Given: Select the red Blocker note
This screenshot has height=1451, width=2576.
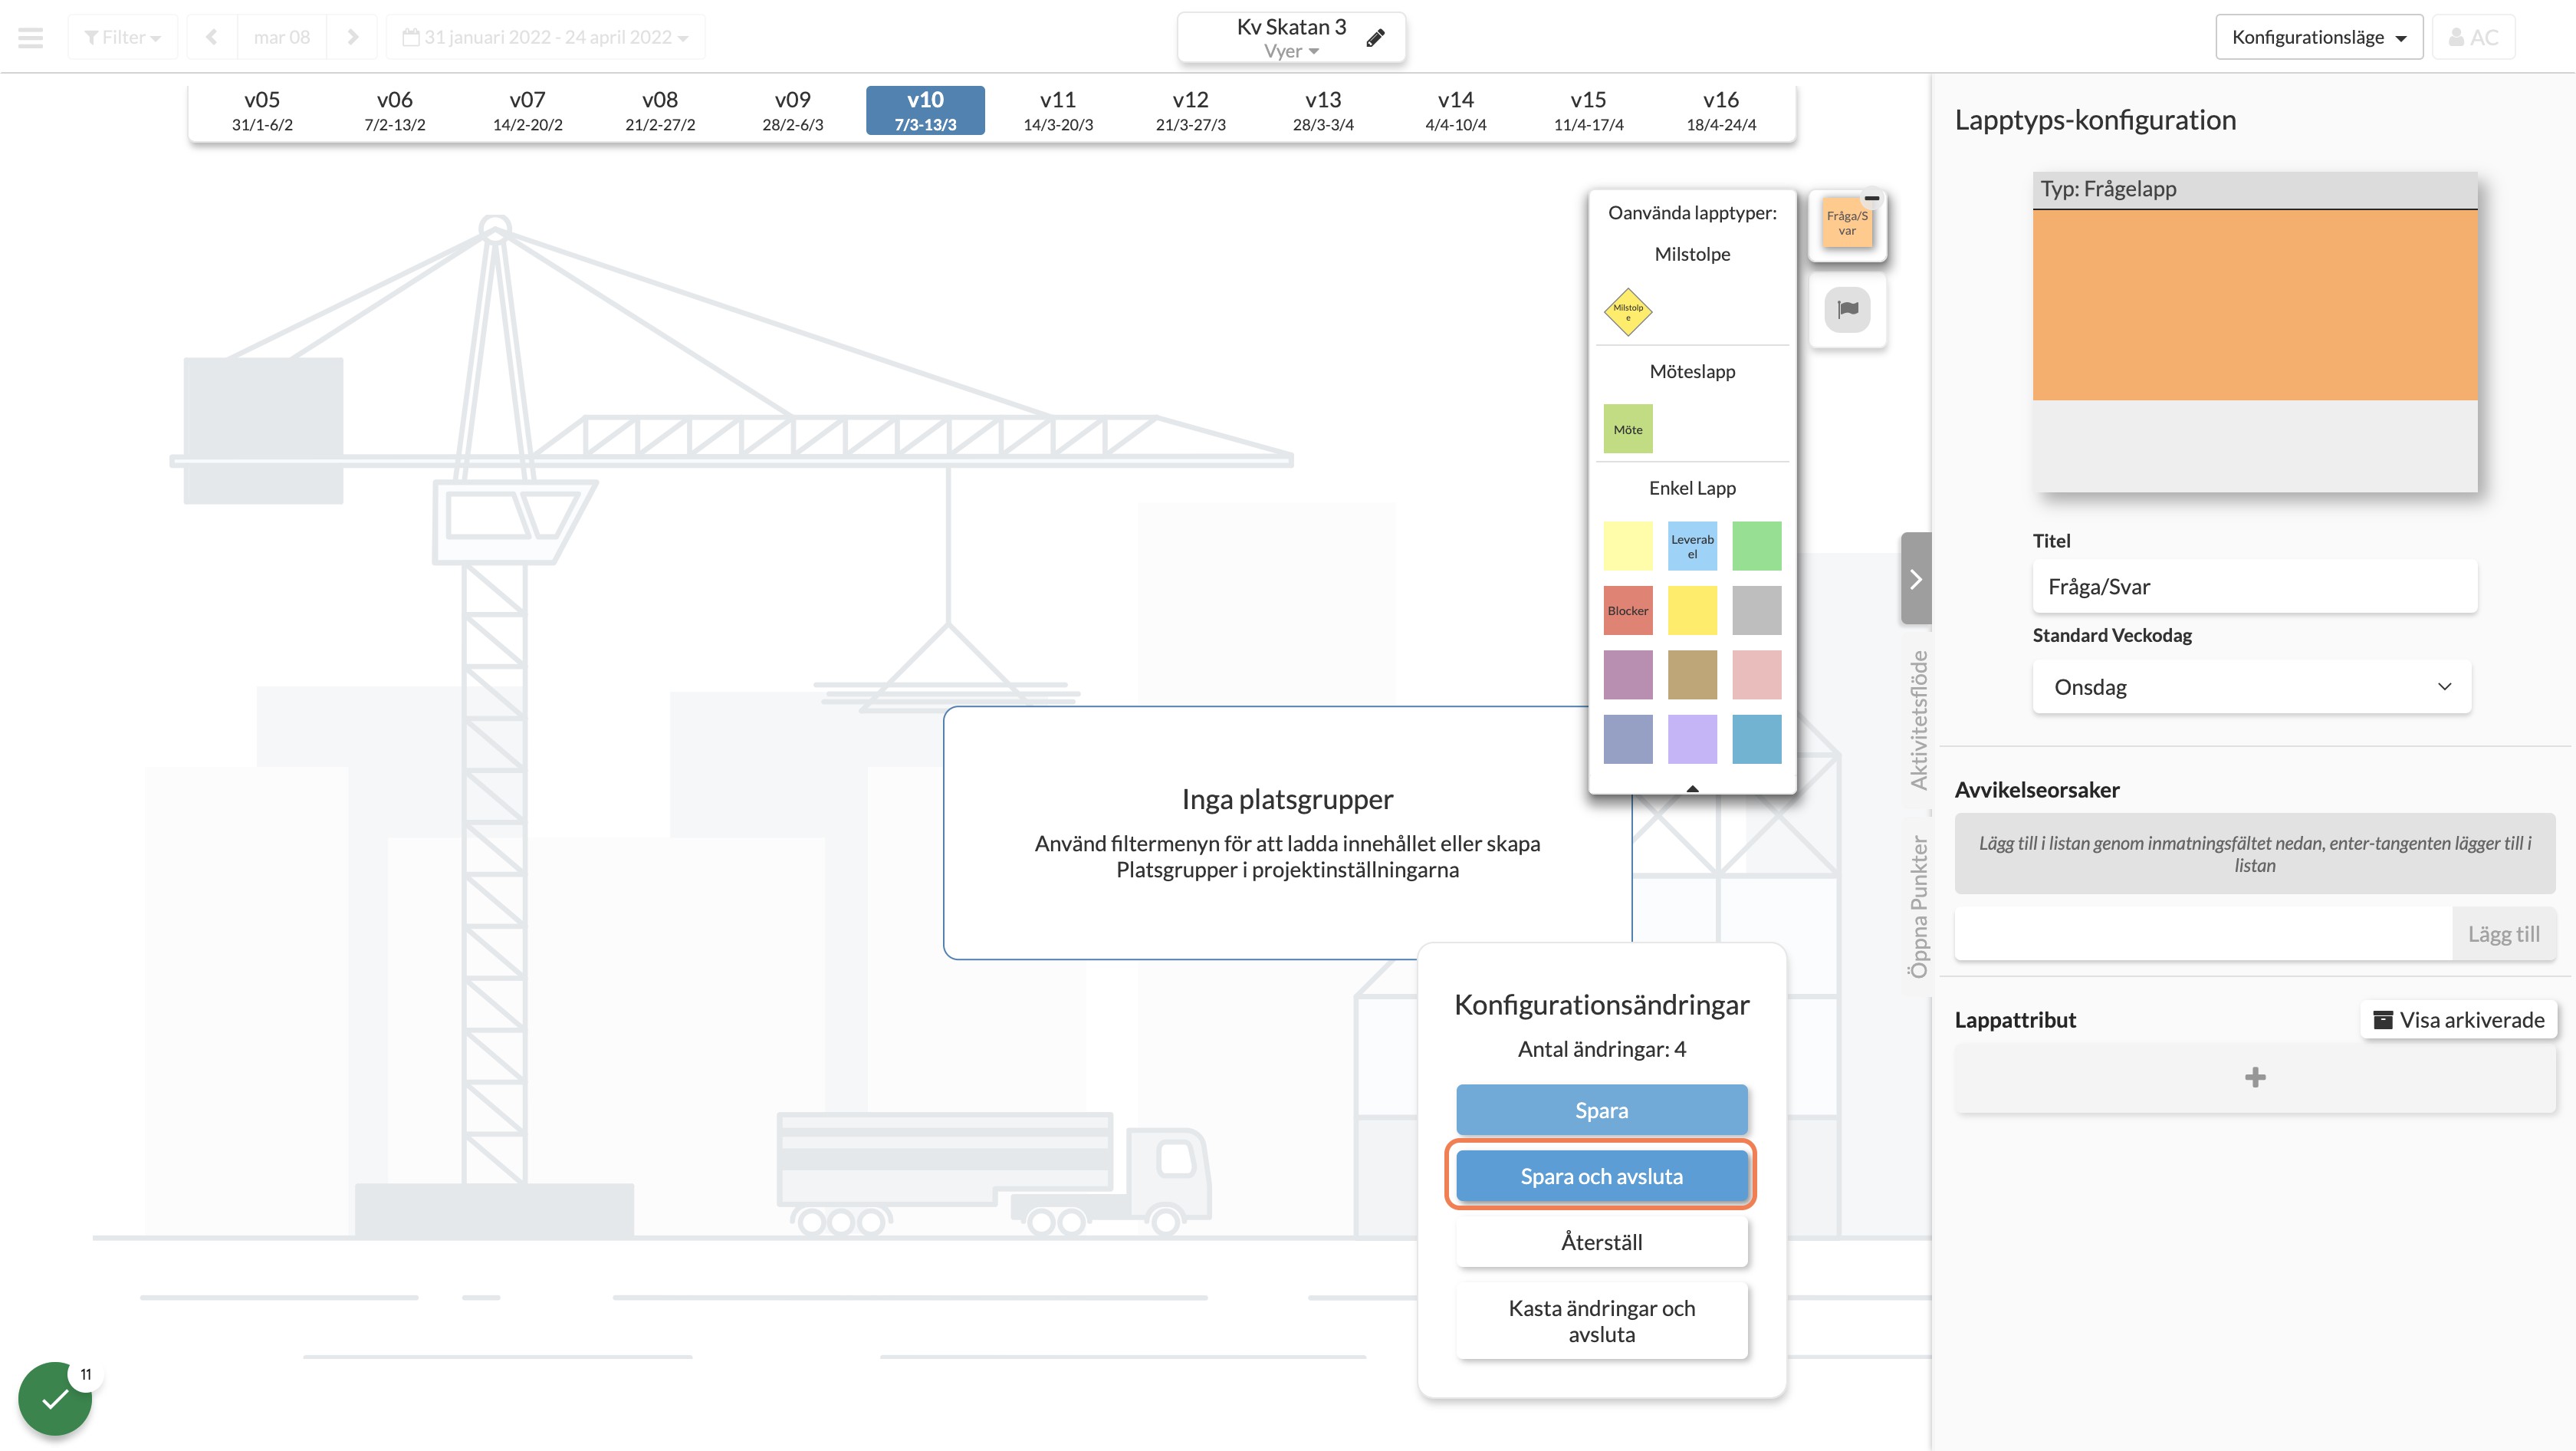Looking at the screenshot, I should [x=1628, y=610].
